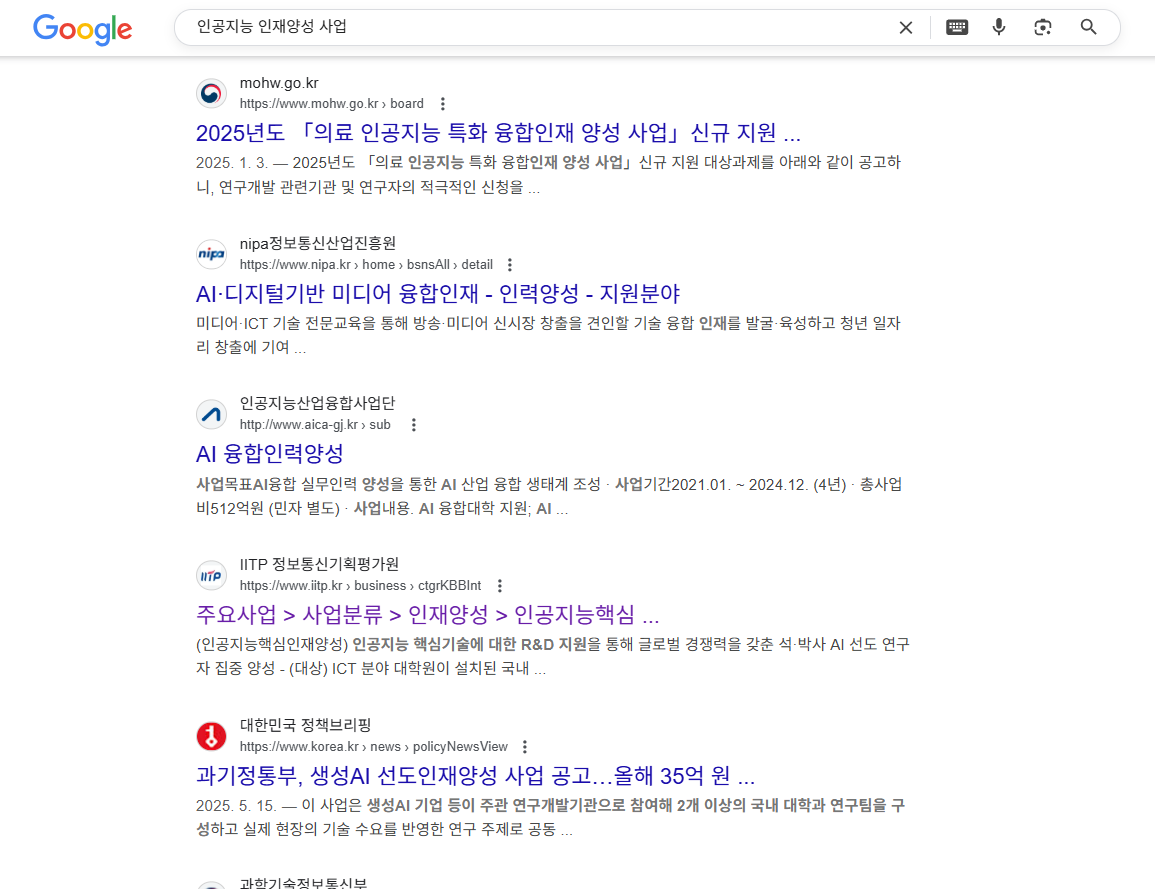Click https://www.mohw.go.kr › board URL
1155x889 pixels.
click(331, 104)
